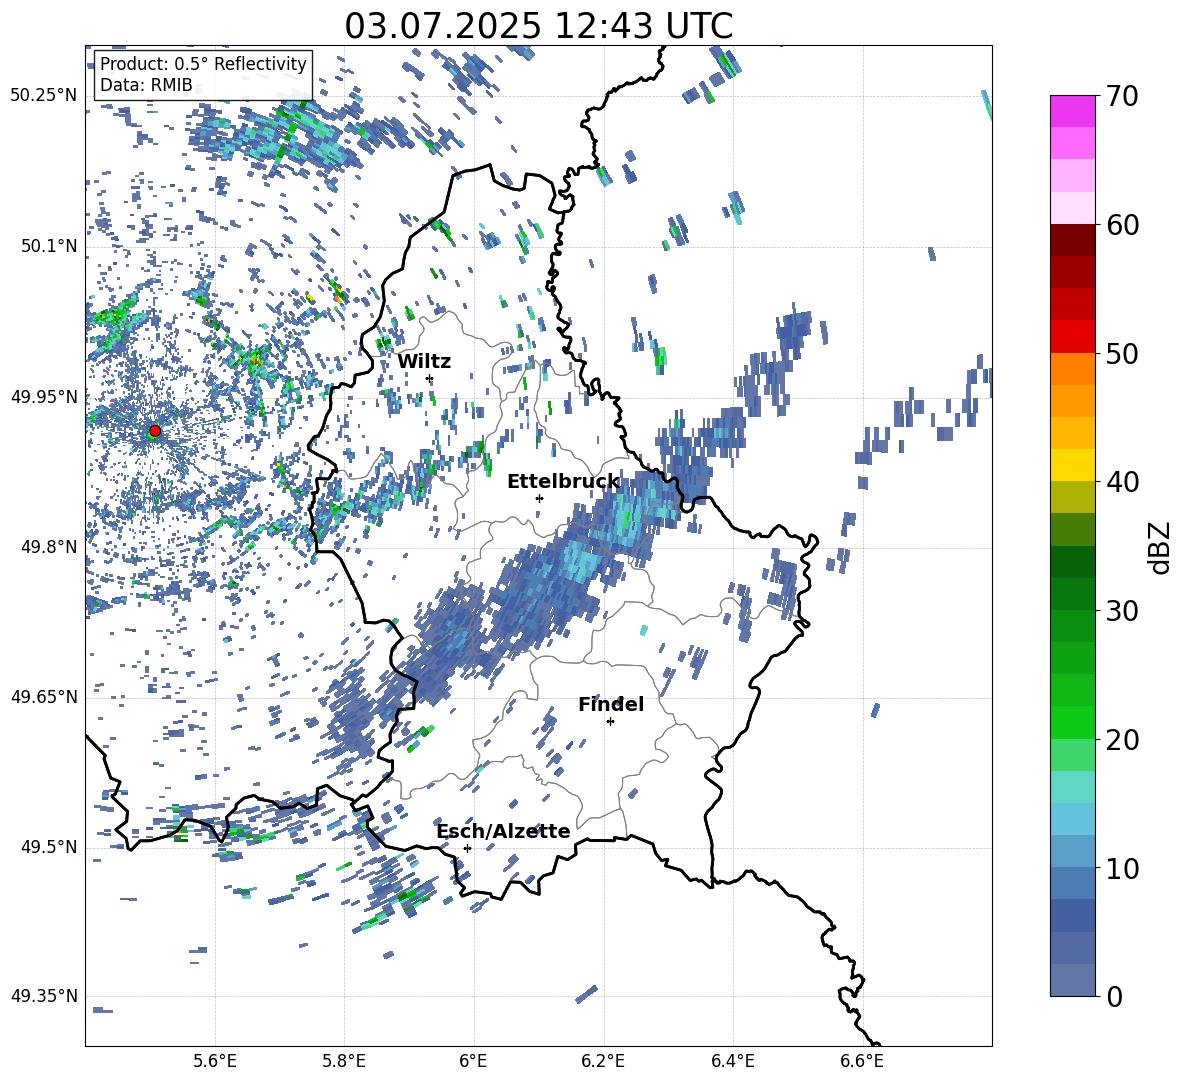Click the orange colorbar band below 50
1184x1081 pixels.
[x=1072, y=368]
